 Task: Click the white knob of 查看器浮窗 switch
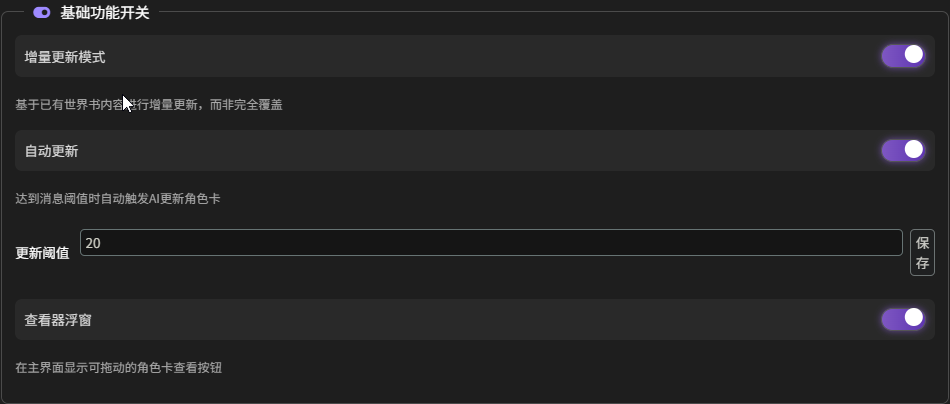[x=913, y=319]
